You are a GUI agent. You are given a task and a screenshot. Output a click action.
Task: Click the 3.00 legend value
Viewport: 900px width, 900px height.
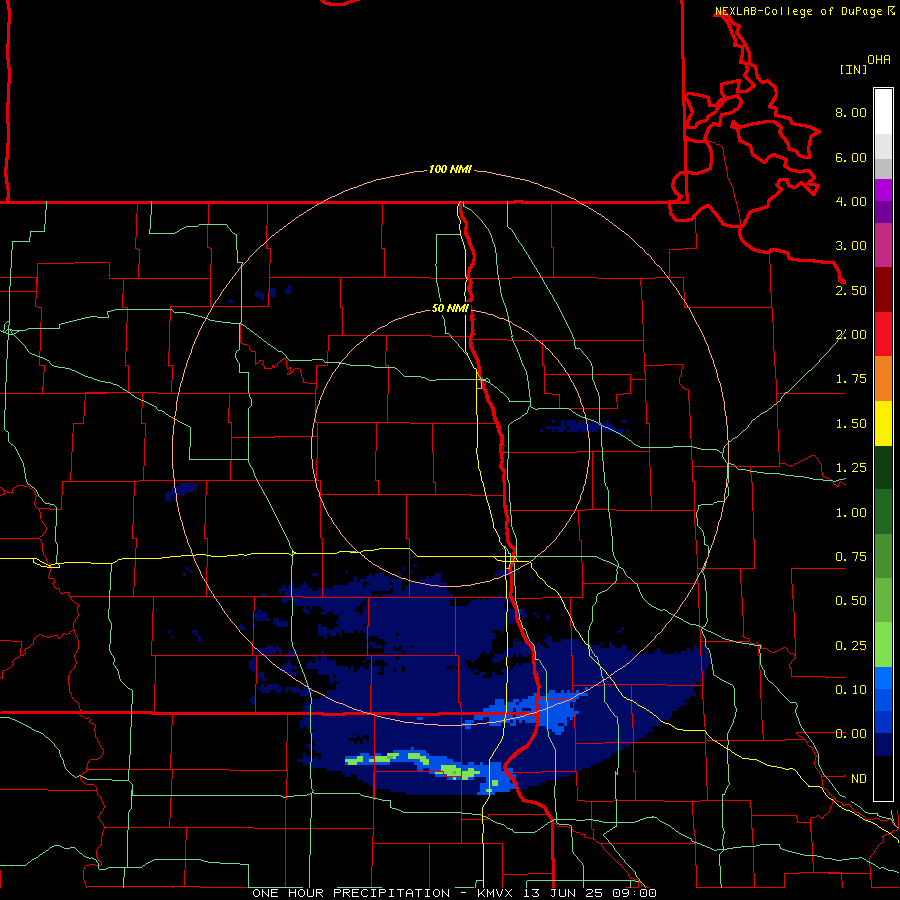[851, 246]
